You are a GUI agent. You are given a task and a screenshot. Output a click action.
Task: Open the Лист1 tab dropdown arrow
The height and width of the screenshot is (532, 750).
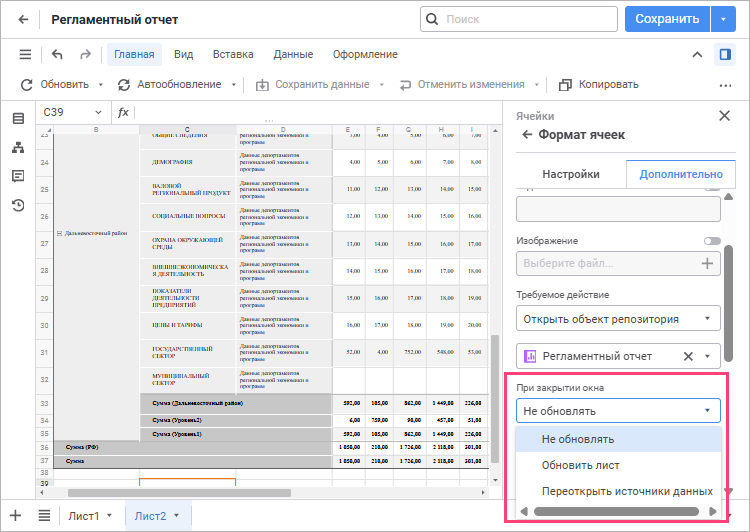coord(110,515)
